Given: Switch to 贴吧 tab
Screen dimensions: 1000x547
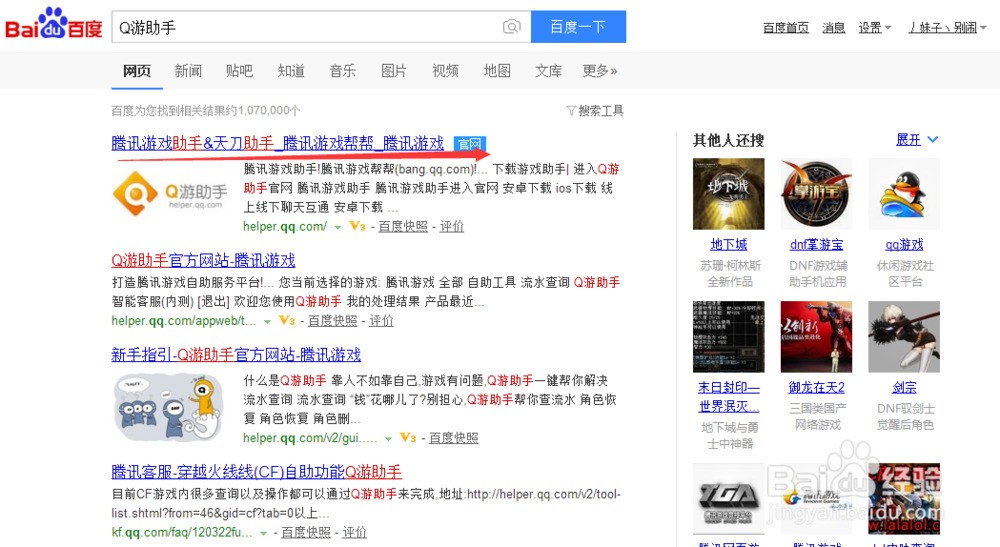Looking at the screenshot, I should click(x=239, y=71).
